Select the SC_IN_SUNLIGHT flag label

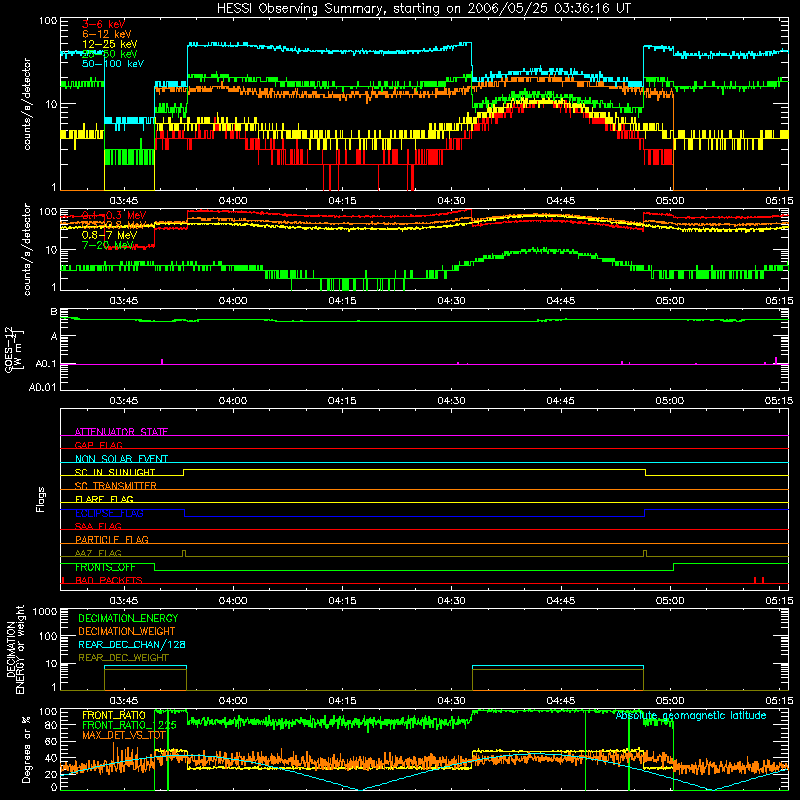click(115, 472)
